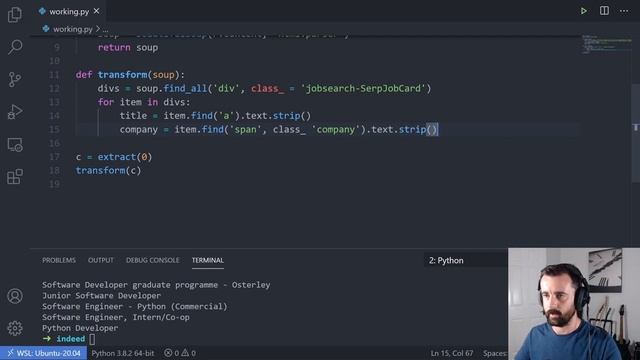Click 'transform(c)' on line 18

109,171
